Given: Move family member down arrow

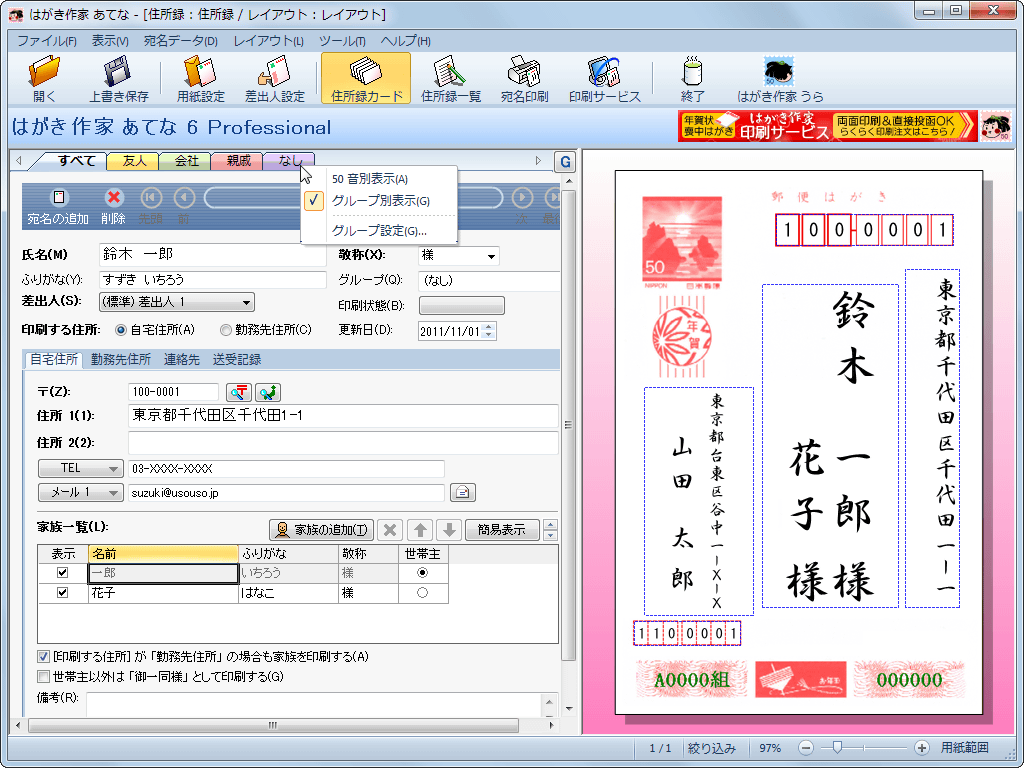Looking at the screenshot, I should [449, 530].
